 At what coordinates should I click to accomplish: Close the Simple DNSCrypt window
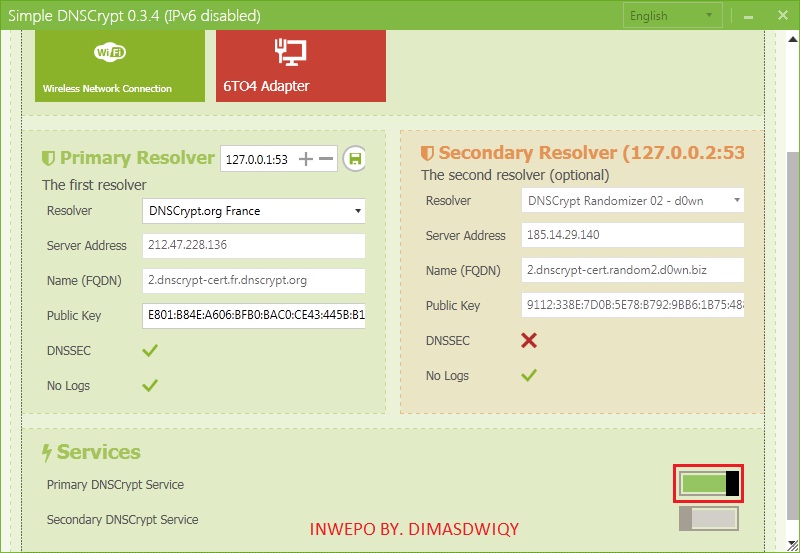point(783,15)
